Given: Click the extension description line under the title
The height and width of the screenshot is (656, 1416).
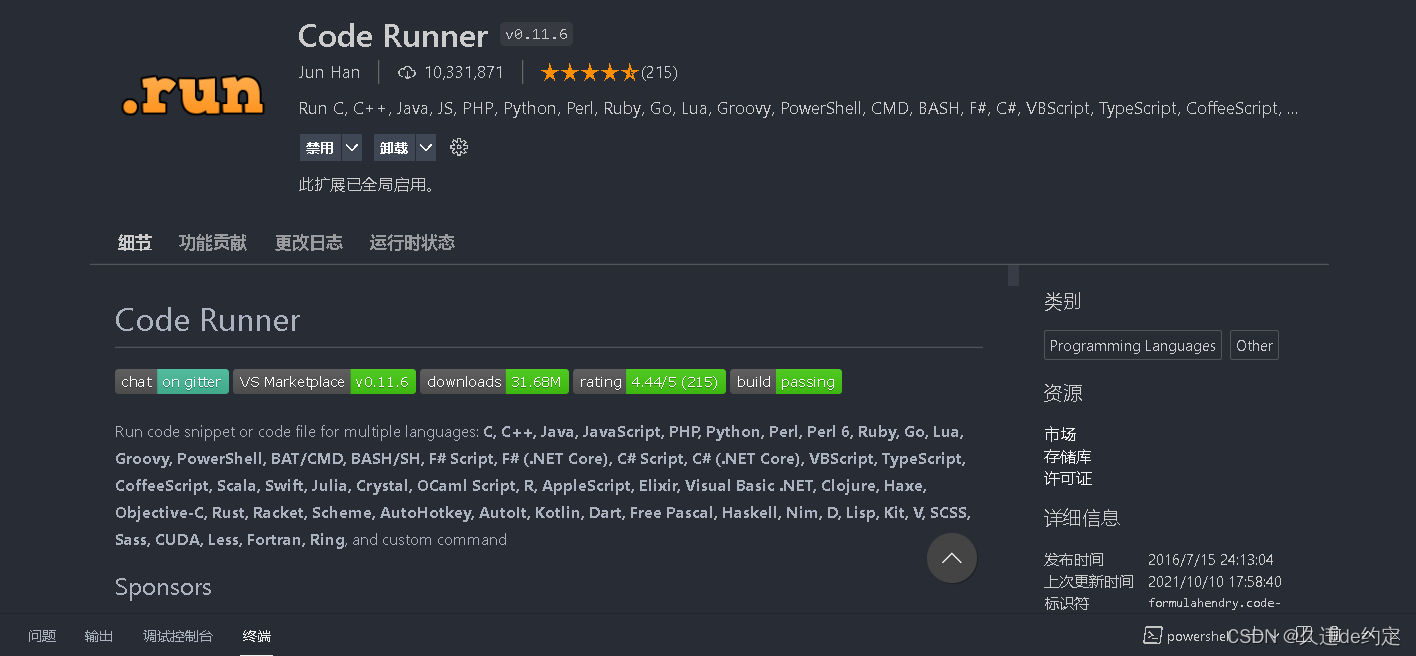Looking at the screenshot, I should point(798,108).
